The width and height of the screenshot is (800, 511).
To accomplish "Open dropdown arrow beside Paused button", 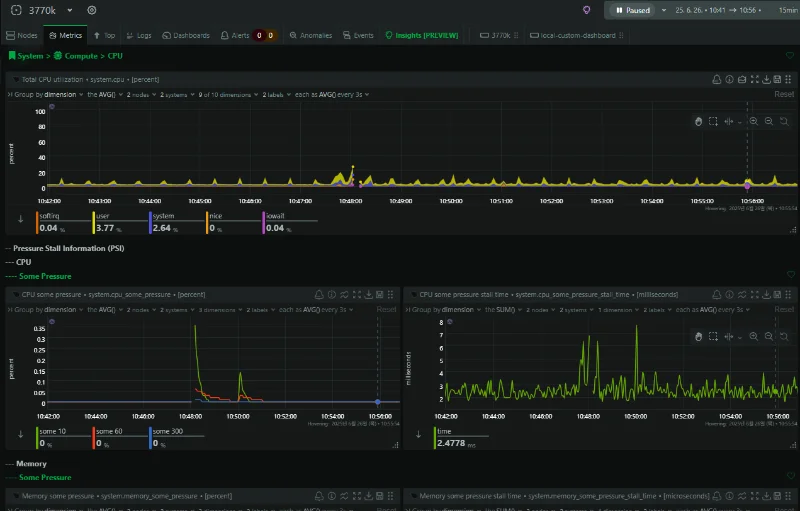I will (x=664, y=10).
